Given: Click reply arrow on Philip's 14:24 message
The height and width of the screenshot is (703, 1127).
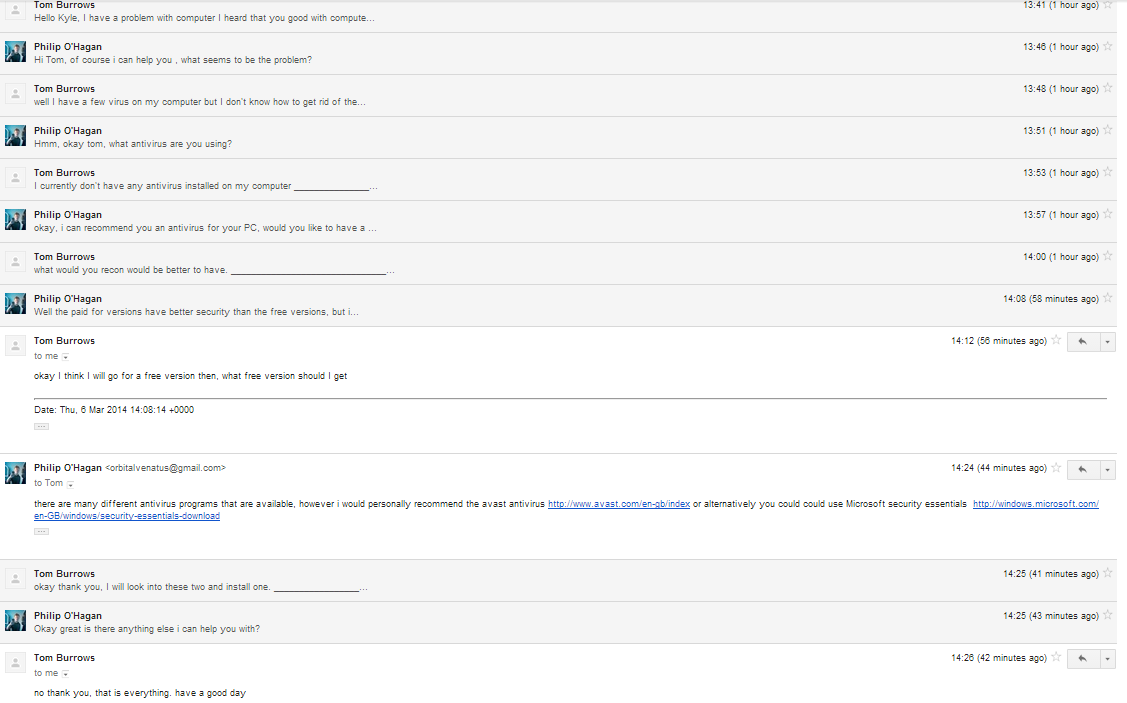Looking at the screenshot, I should [1082, 469].
